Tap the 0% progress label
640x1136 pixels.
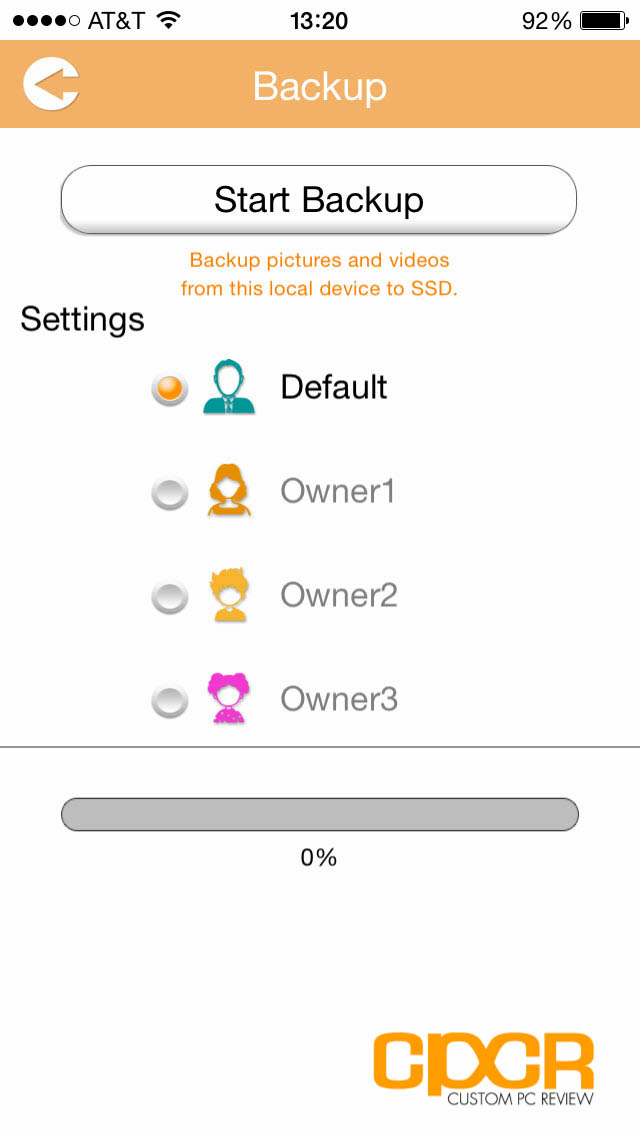(319, 858)
